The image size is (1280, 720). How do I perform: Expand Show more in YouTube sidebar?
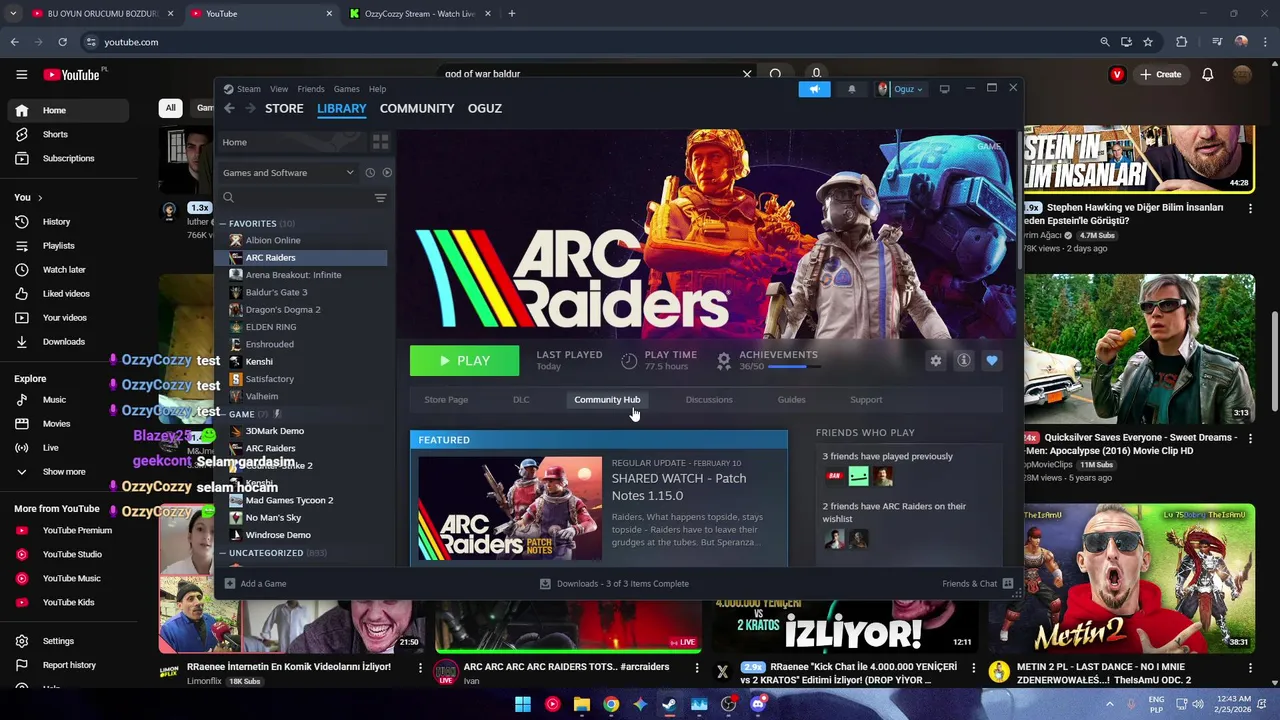(64, 472)
